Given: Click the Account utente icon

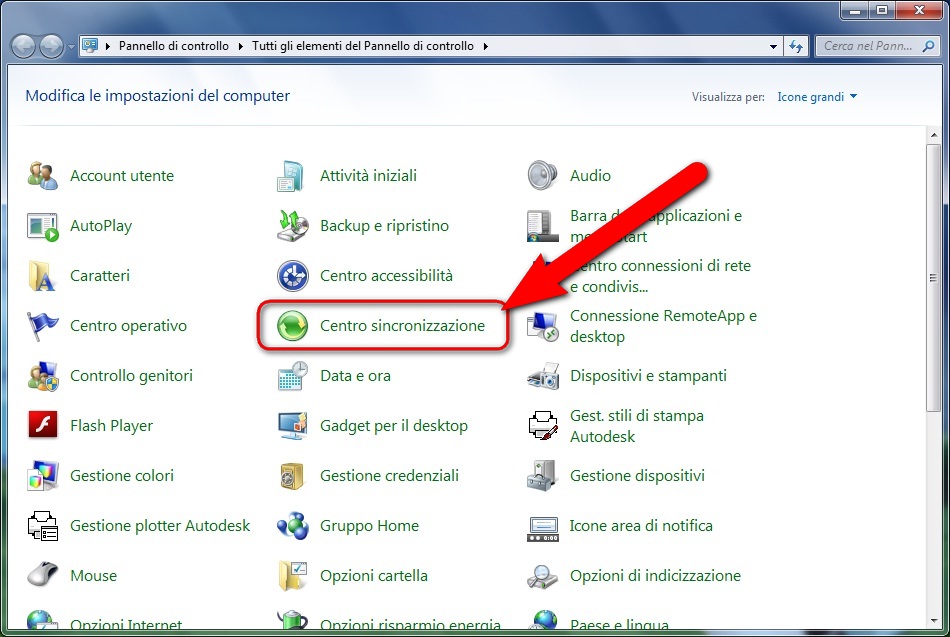Looking at the screenshot, I should [43, 176].
